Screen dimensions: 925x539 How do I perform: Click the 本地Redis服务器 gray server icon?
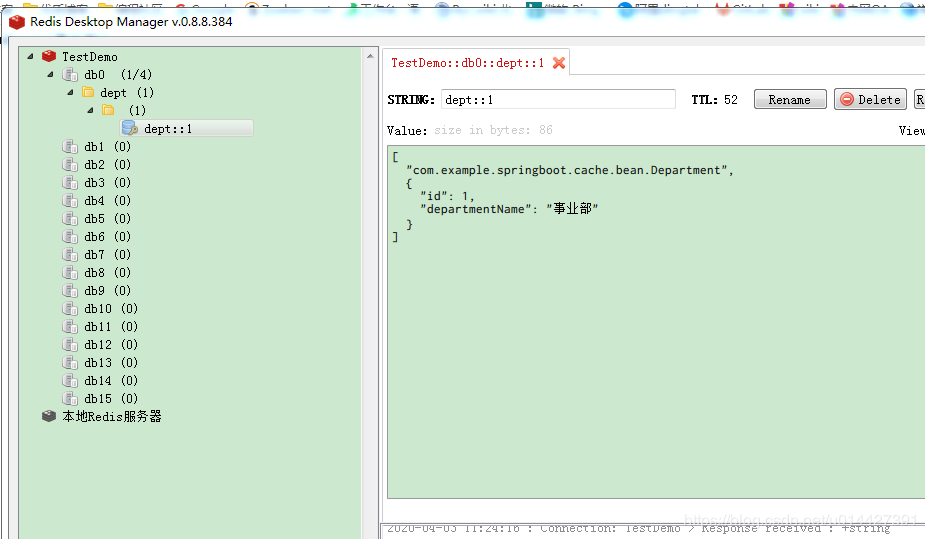coord(49,416)
